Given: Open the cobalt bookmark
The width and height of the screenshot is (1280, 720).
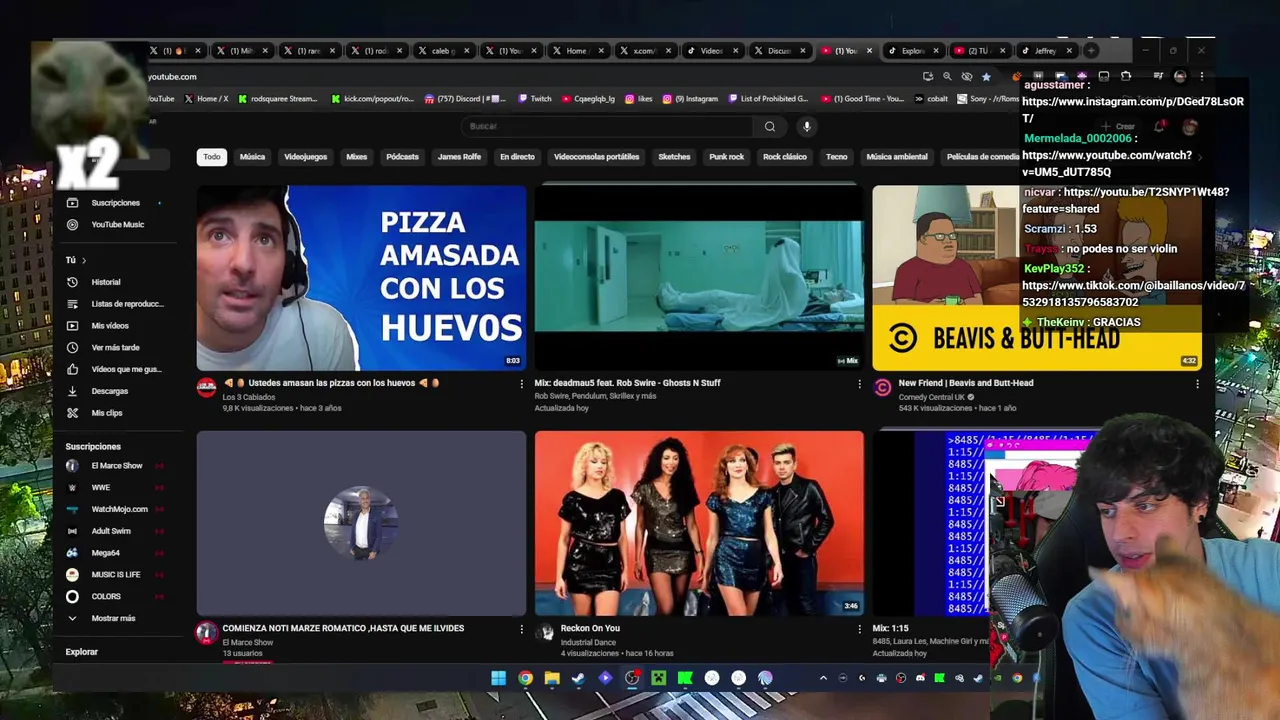Looking at the screenshot, I should pyautogui.click(x=930, y=99).
